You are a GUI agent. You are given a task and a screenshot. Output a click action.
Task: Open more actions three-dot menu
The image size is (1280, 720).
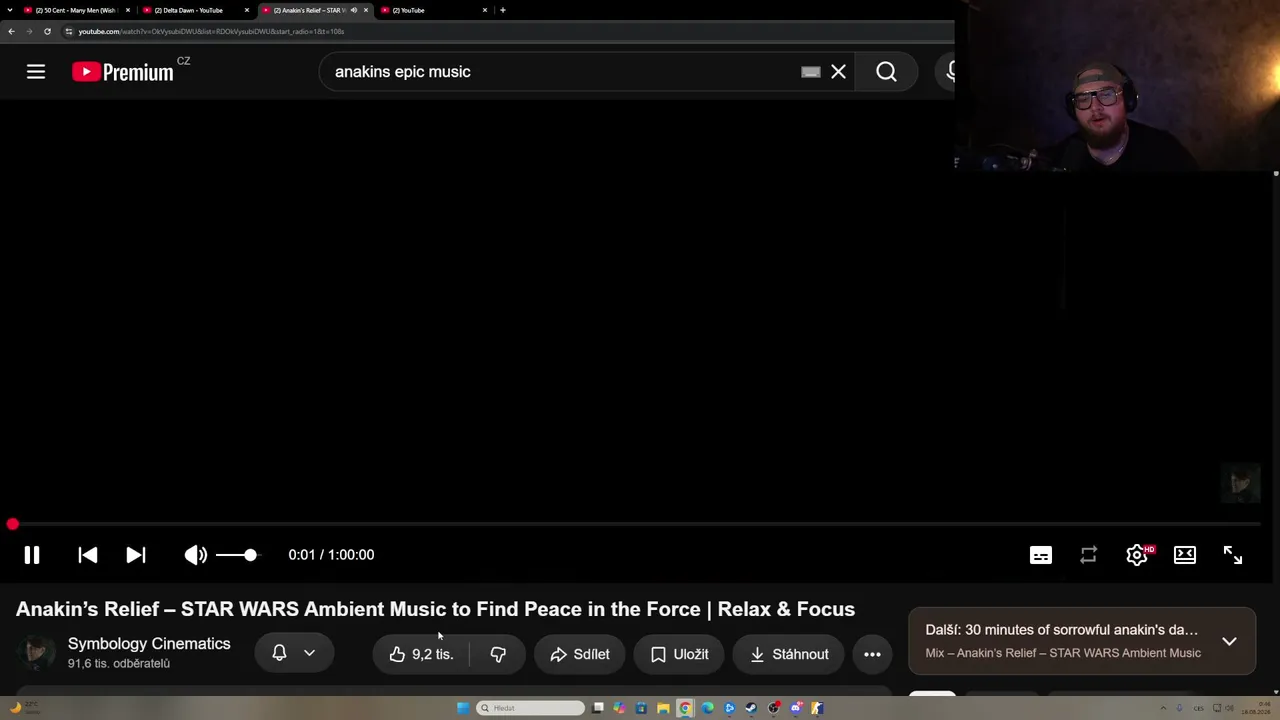coord(872,654)
